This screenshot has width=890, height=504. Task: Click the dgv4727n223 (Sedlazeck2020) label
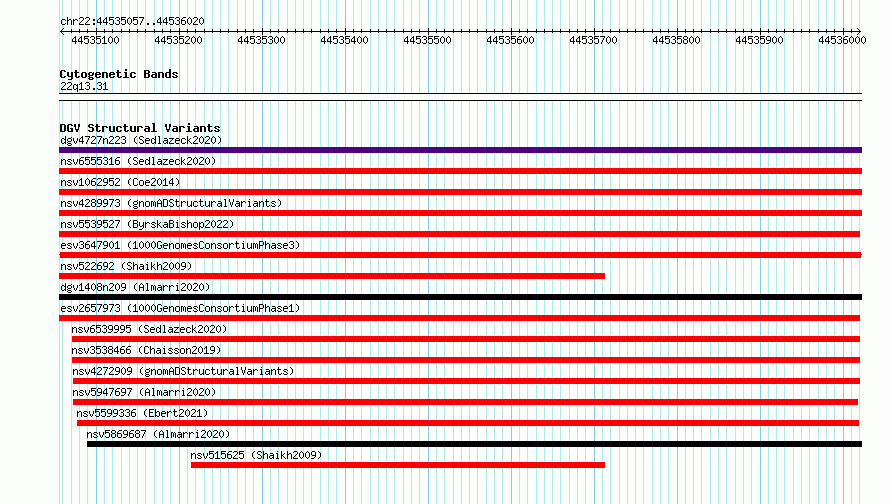tap(141, 140)
